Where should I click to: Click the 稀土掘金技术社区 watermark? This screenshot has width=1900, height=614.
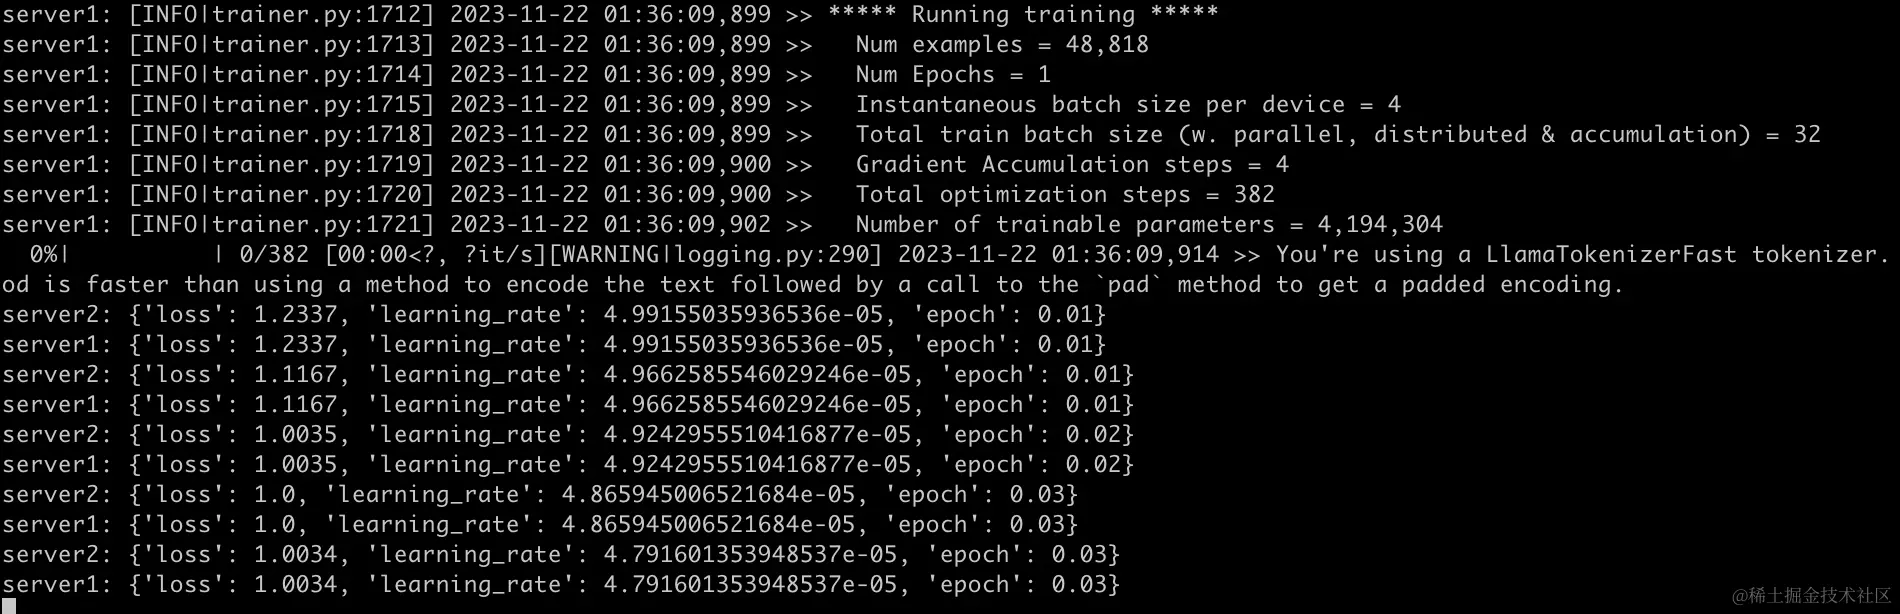pos(1811,596)
